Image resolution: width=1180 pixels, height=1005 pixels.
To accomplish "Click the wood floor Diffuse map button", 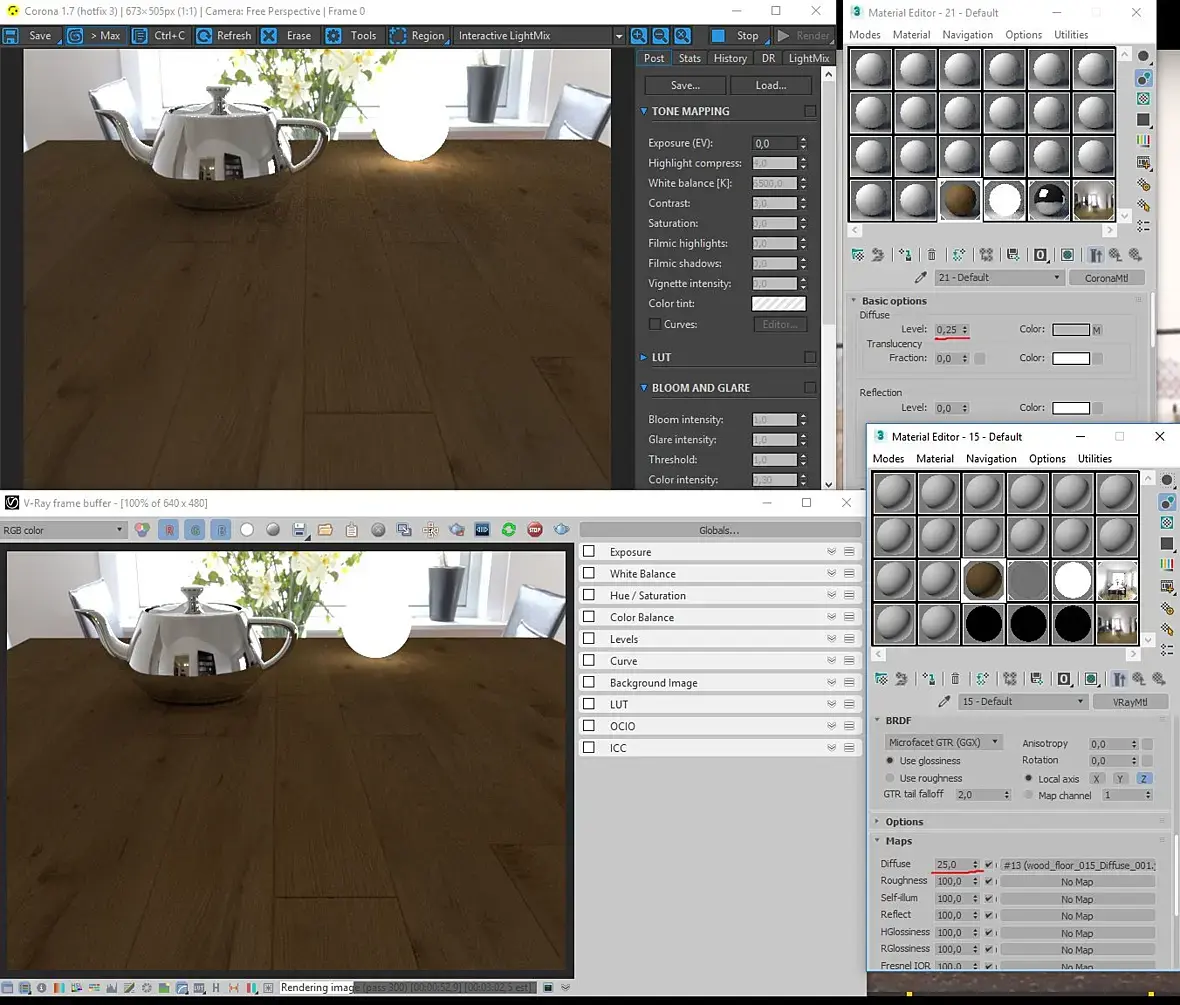I will pos(1078,865).
